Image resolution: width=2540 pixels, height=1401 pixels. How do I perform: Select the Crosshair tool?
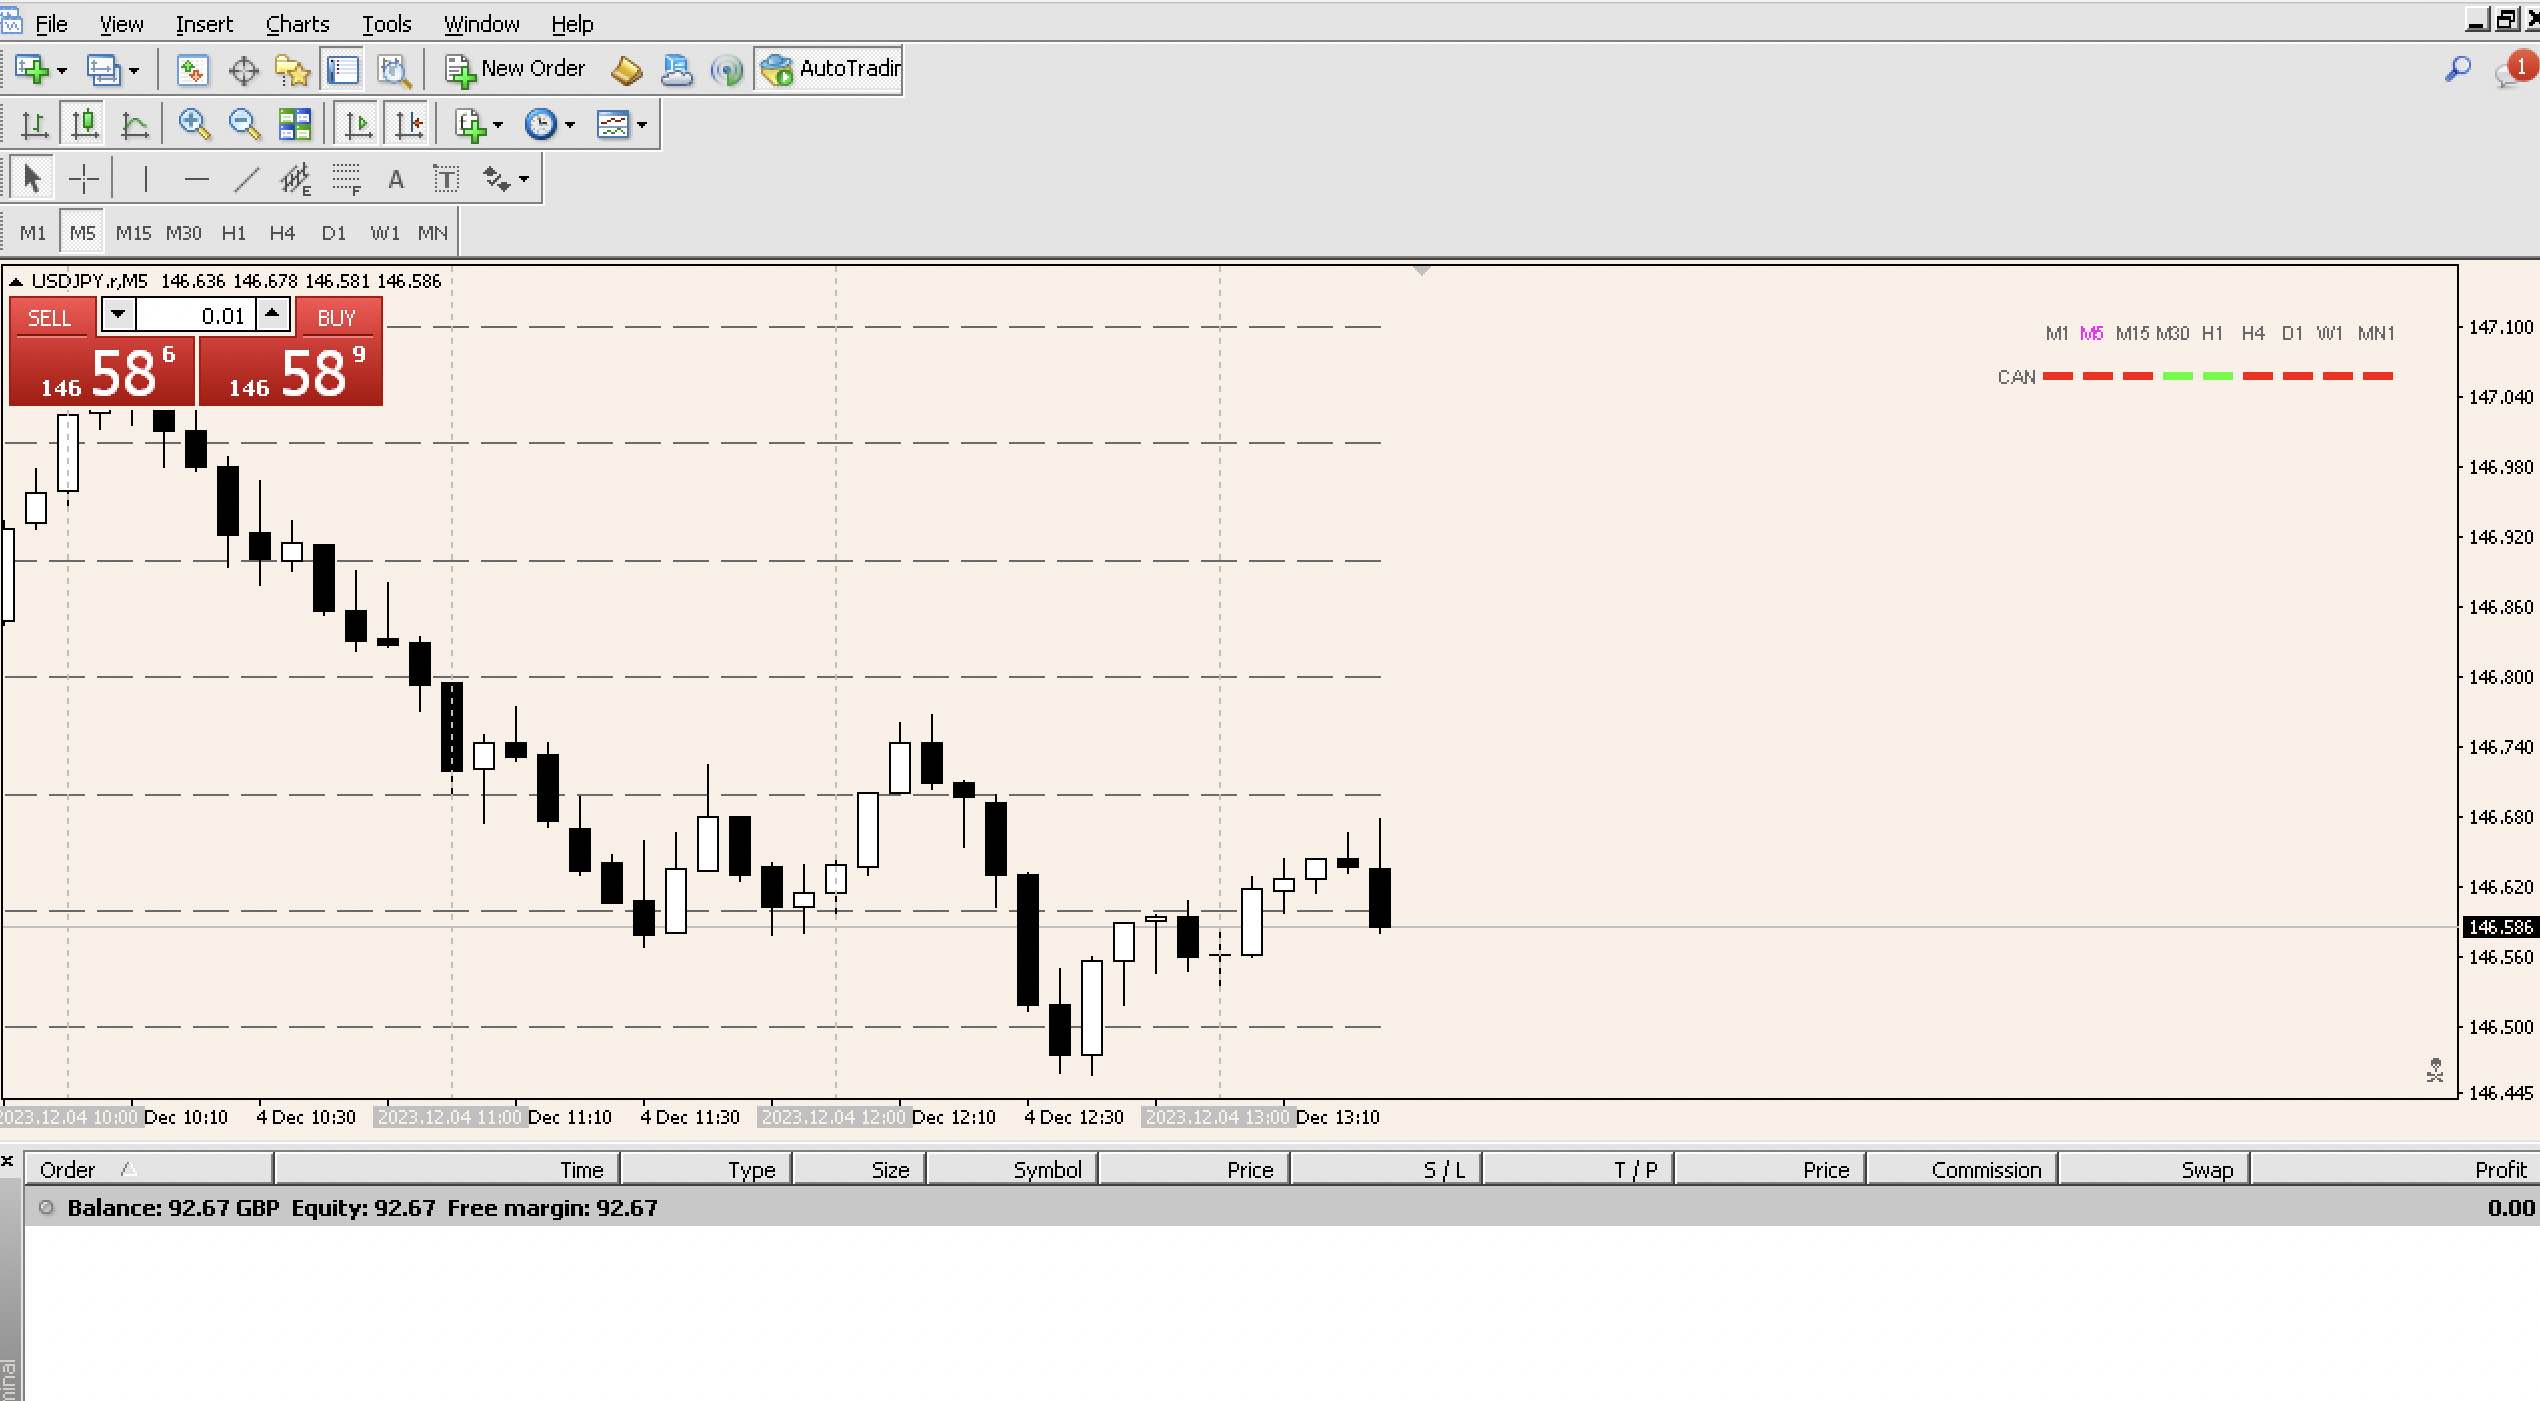coord(84,178)
